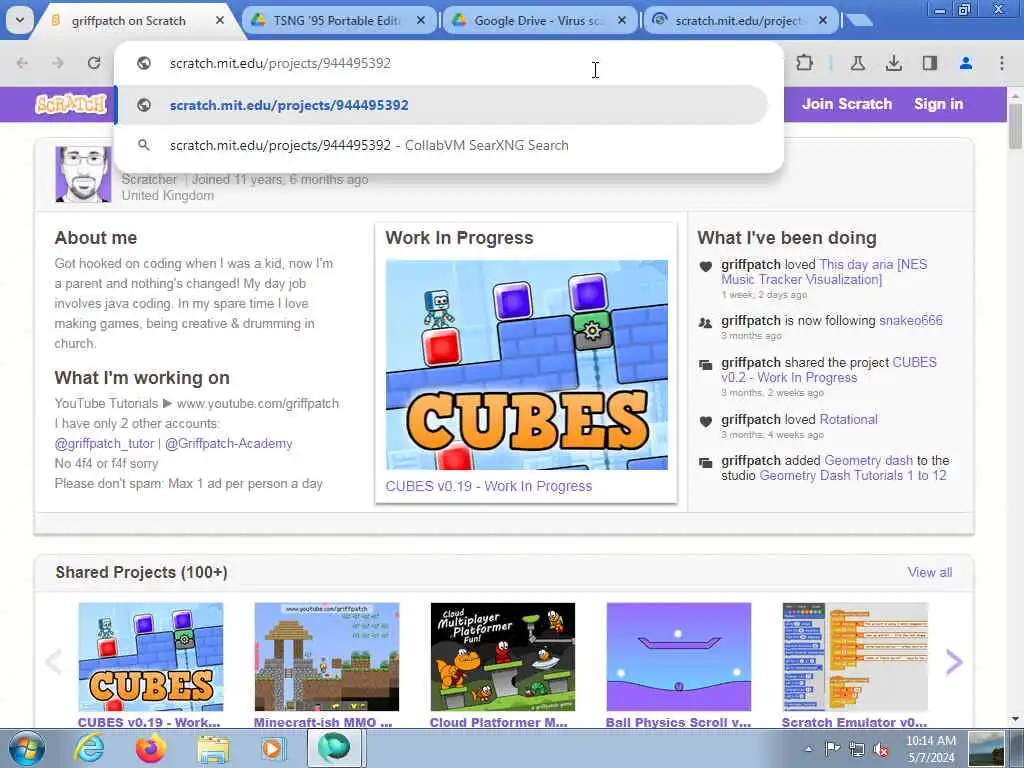1024x768 pixels.
Task: Open the CUBES featured project image
Action: [x=526, y=364]
